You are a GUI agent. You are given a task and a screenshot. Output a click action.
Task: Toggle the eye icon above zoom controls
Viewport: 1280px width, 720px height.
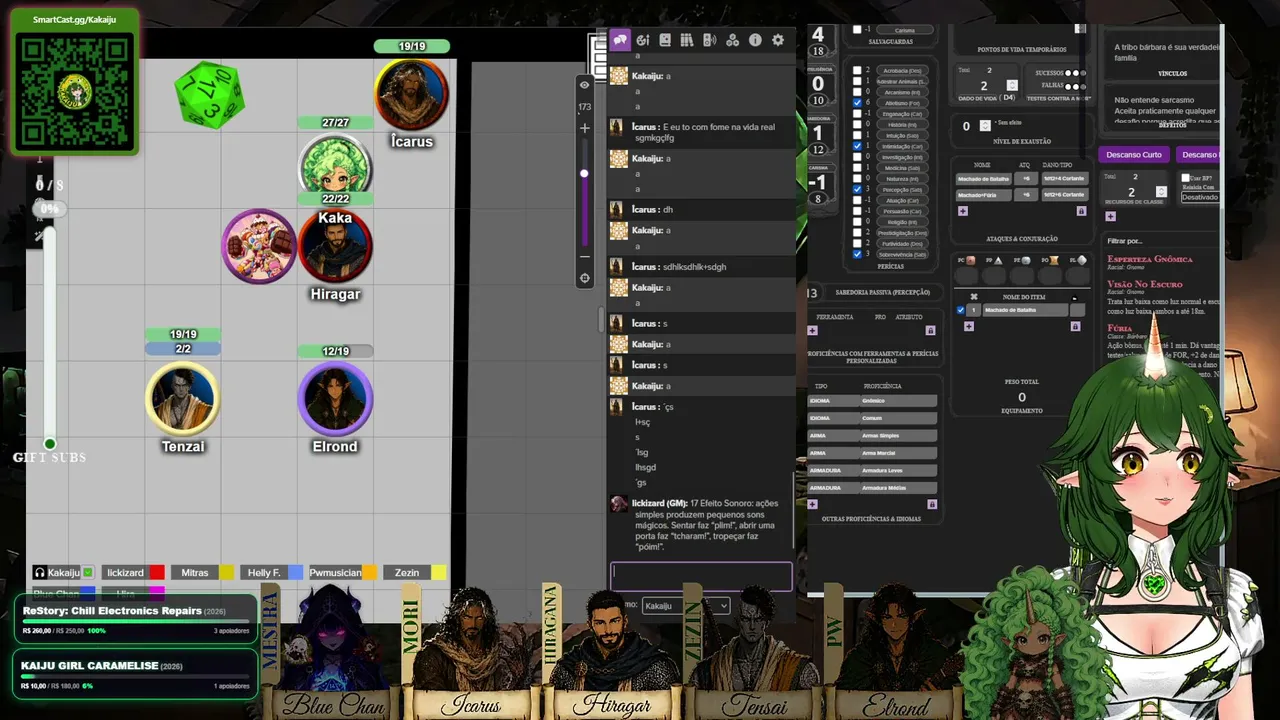[584, 85]
